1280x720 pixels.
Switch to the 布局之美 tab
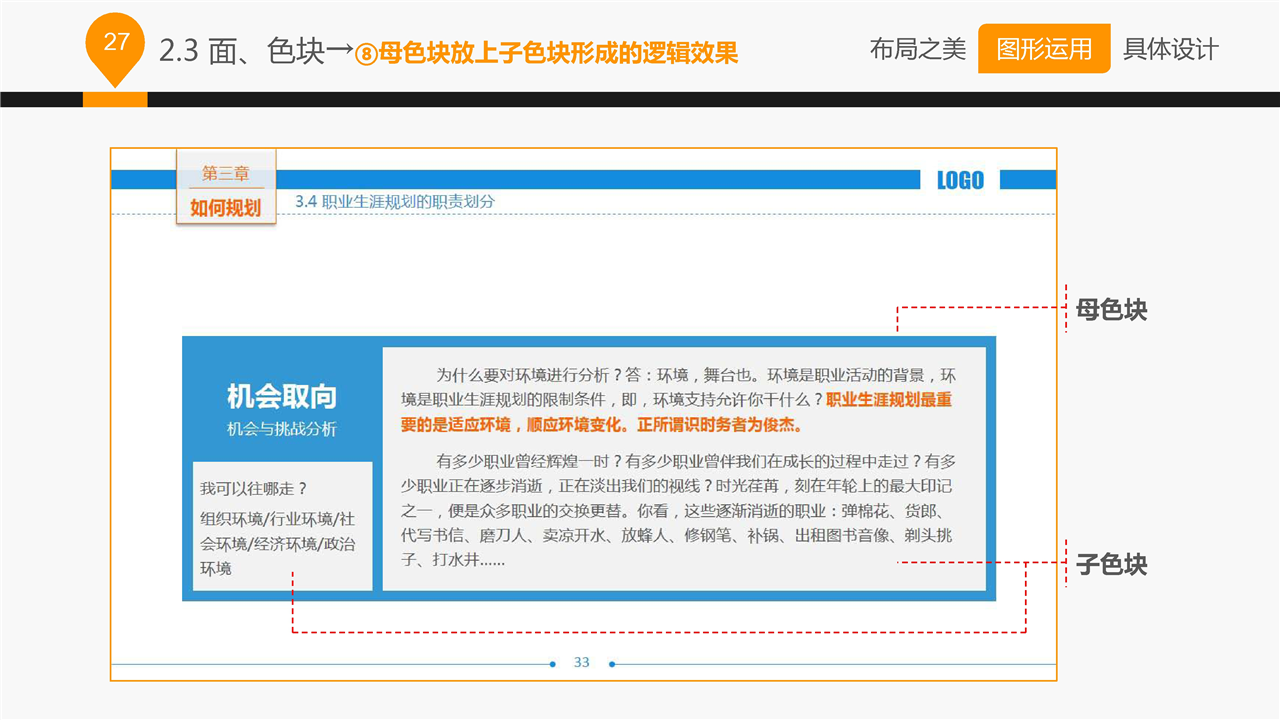click(x=917, y=49)
